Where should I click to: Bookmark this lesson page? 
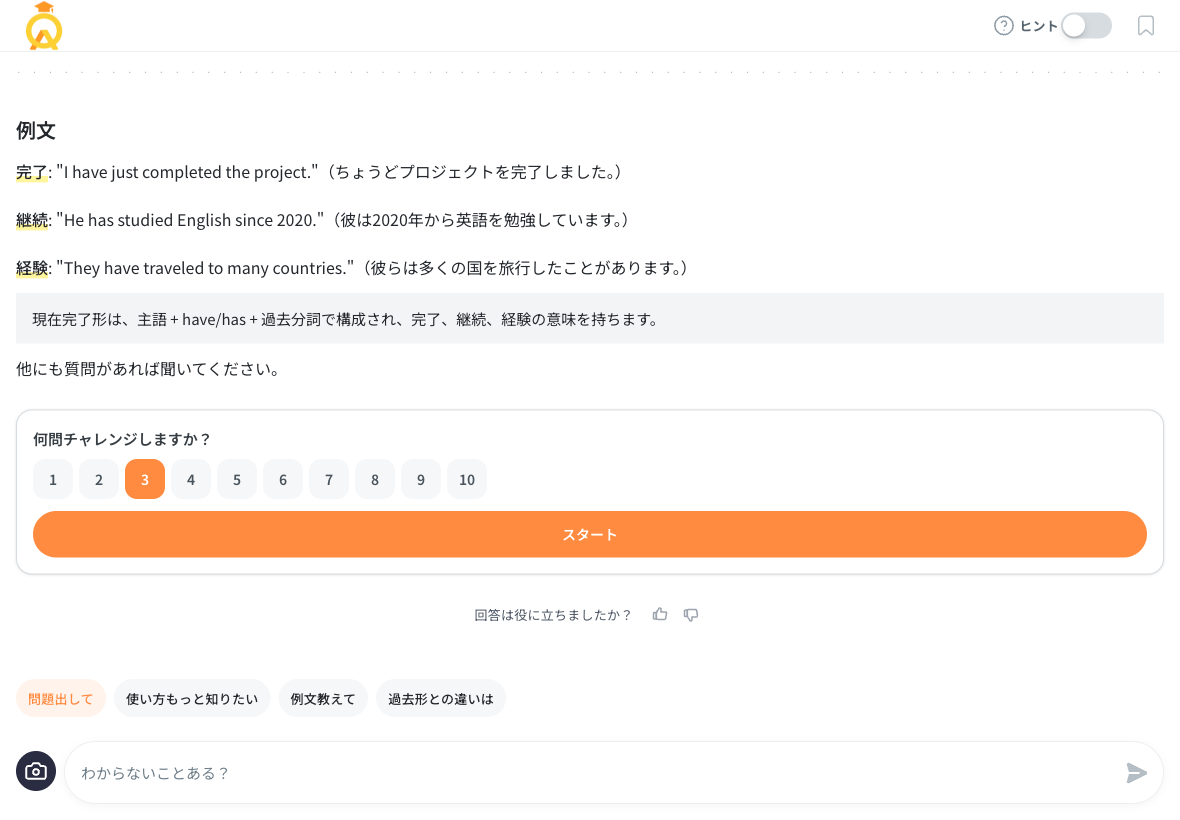1145,26
